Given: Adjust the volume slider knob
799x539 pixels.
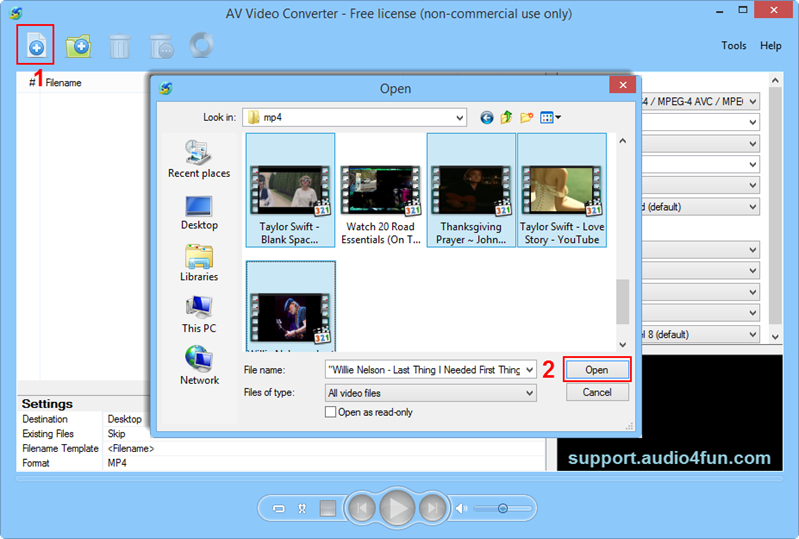Looking at the screenshot, I should coord(502,508).
